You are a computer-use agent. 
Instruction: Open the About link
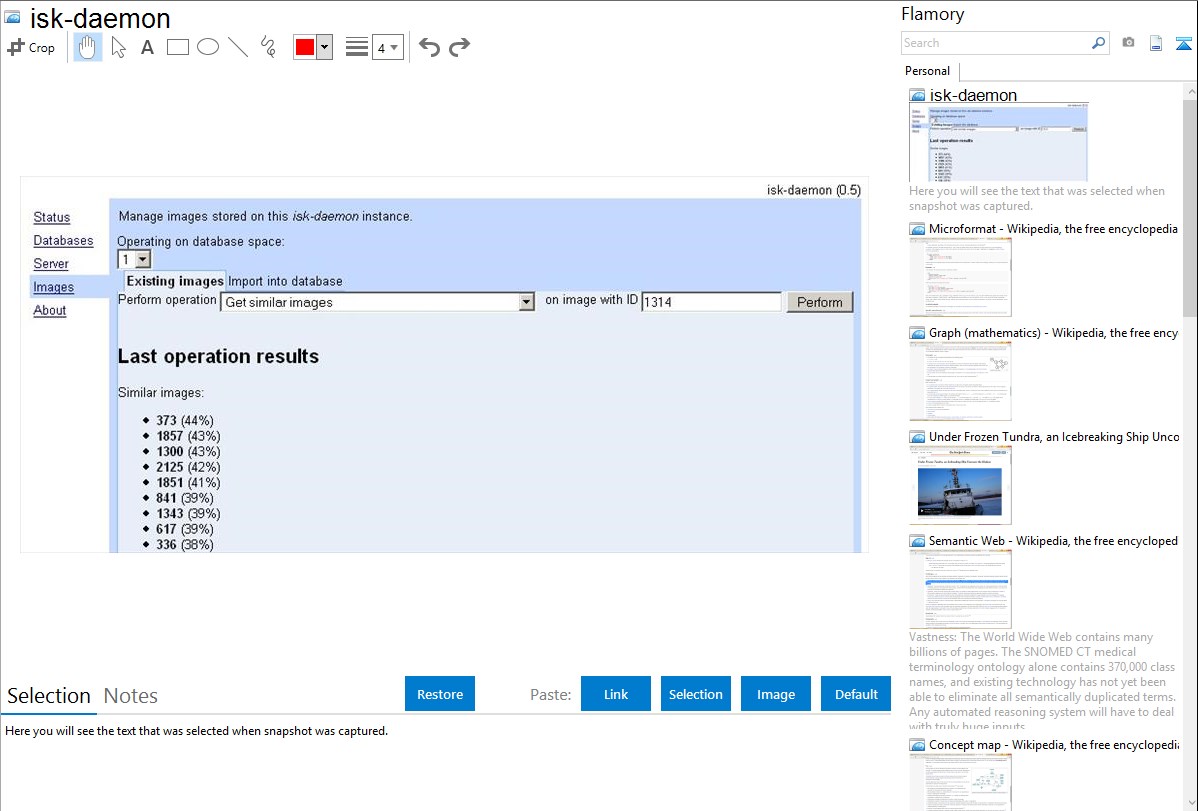point(50,310)
